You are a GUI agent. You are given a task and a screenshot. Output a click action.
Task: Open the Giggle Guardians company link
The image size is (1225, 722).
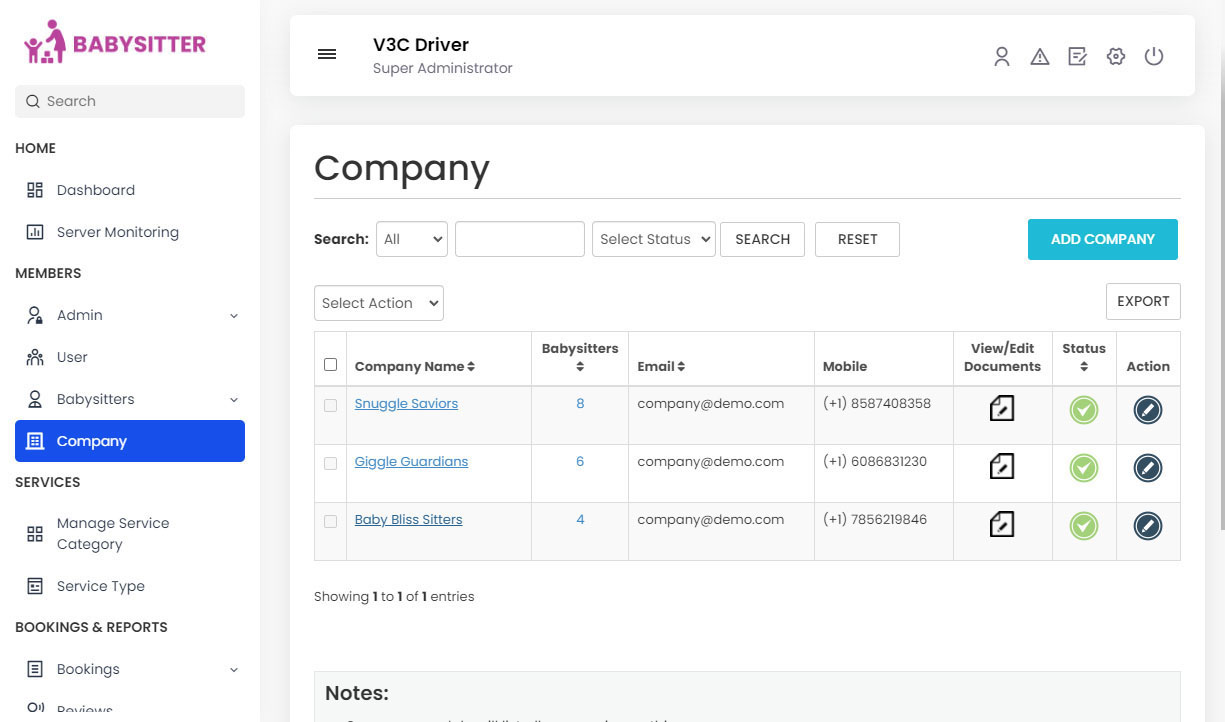[411, 461]
